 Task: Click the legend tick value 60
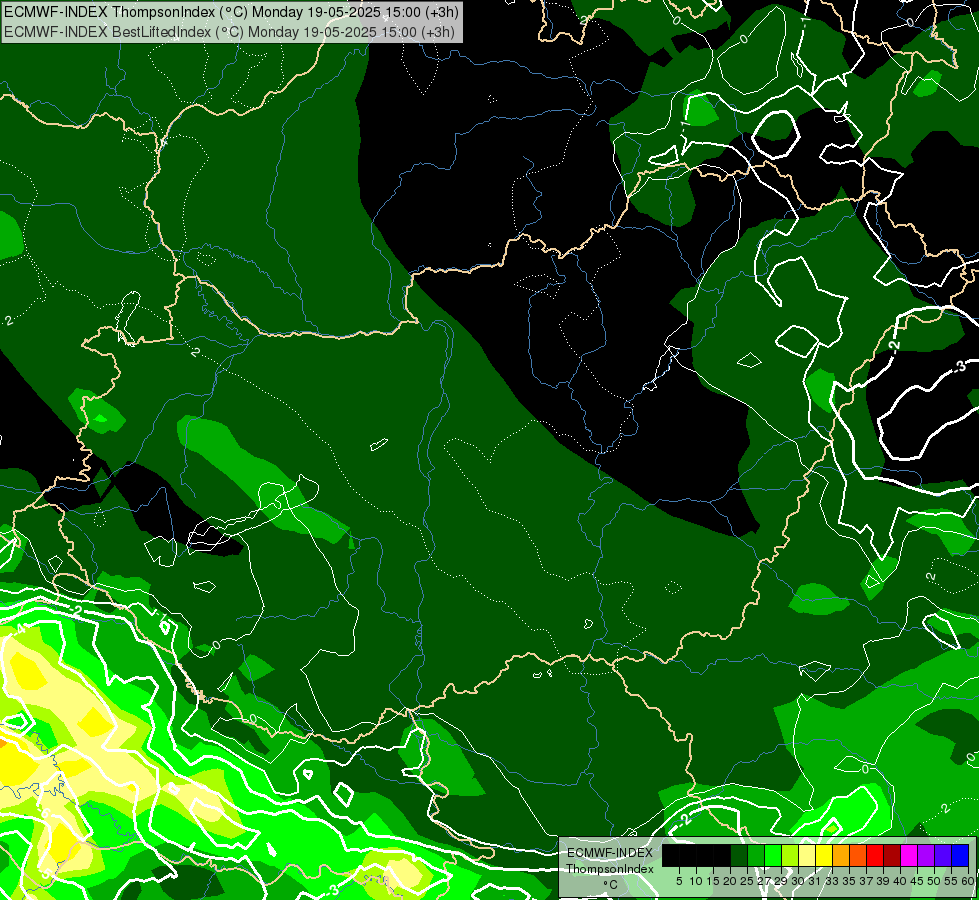[x=968, y=881]
